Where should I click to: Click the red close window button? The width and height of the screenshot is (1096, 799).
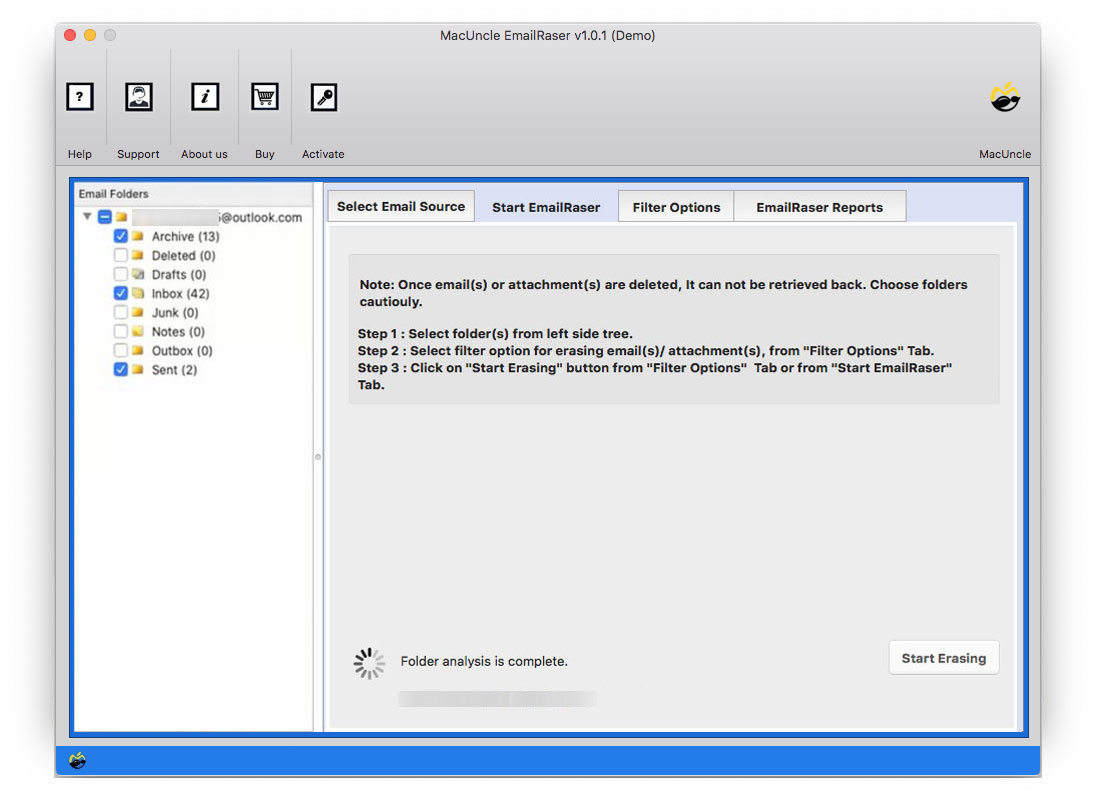click(x=70, y=35)
